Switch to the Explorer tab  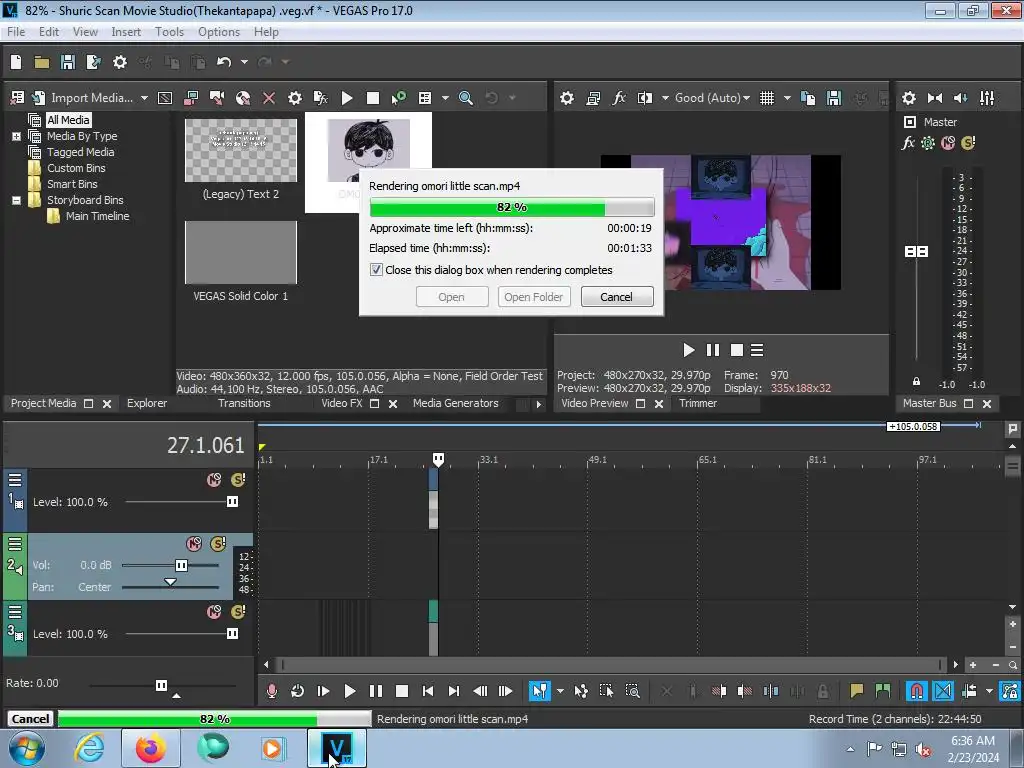[x=147, y=404]
